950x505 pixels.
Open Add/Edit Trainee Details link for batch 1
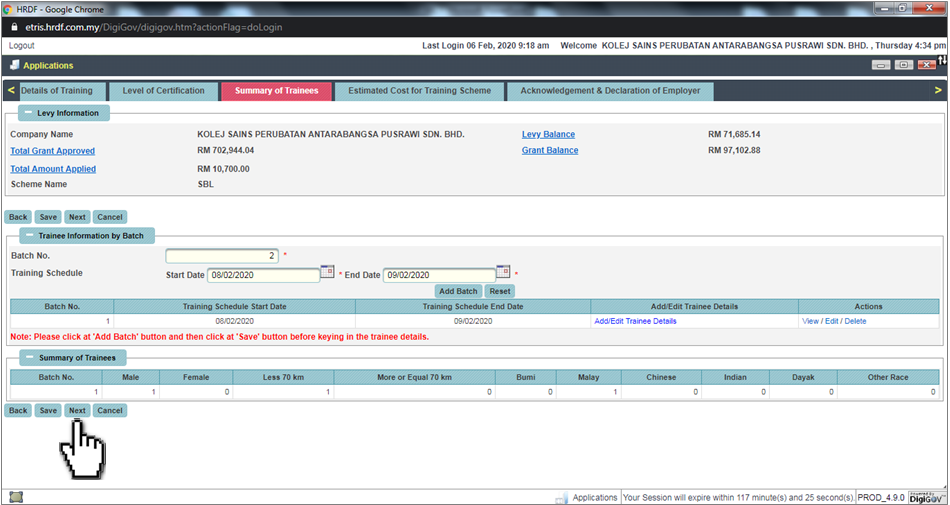(x=636, y=322)
